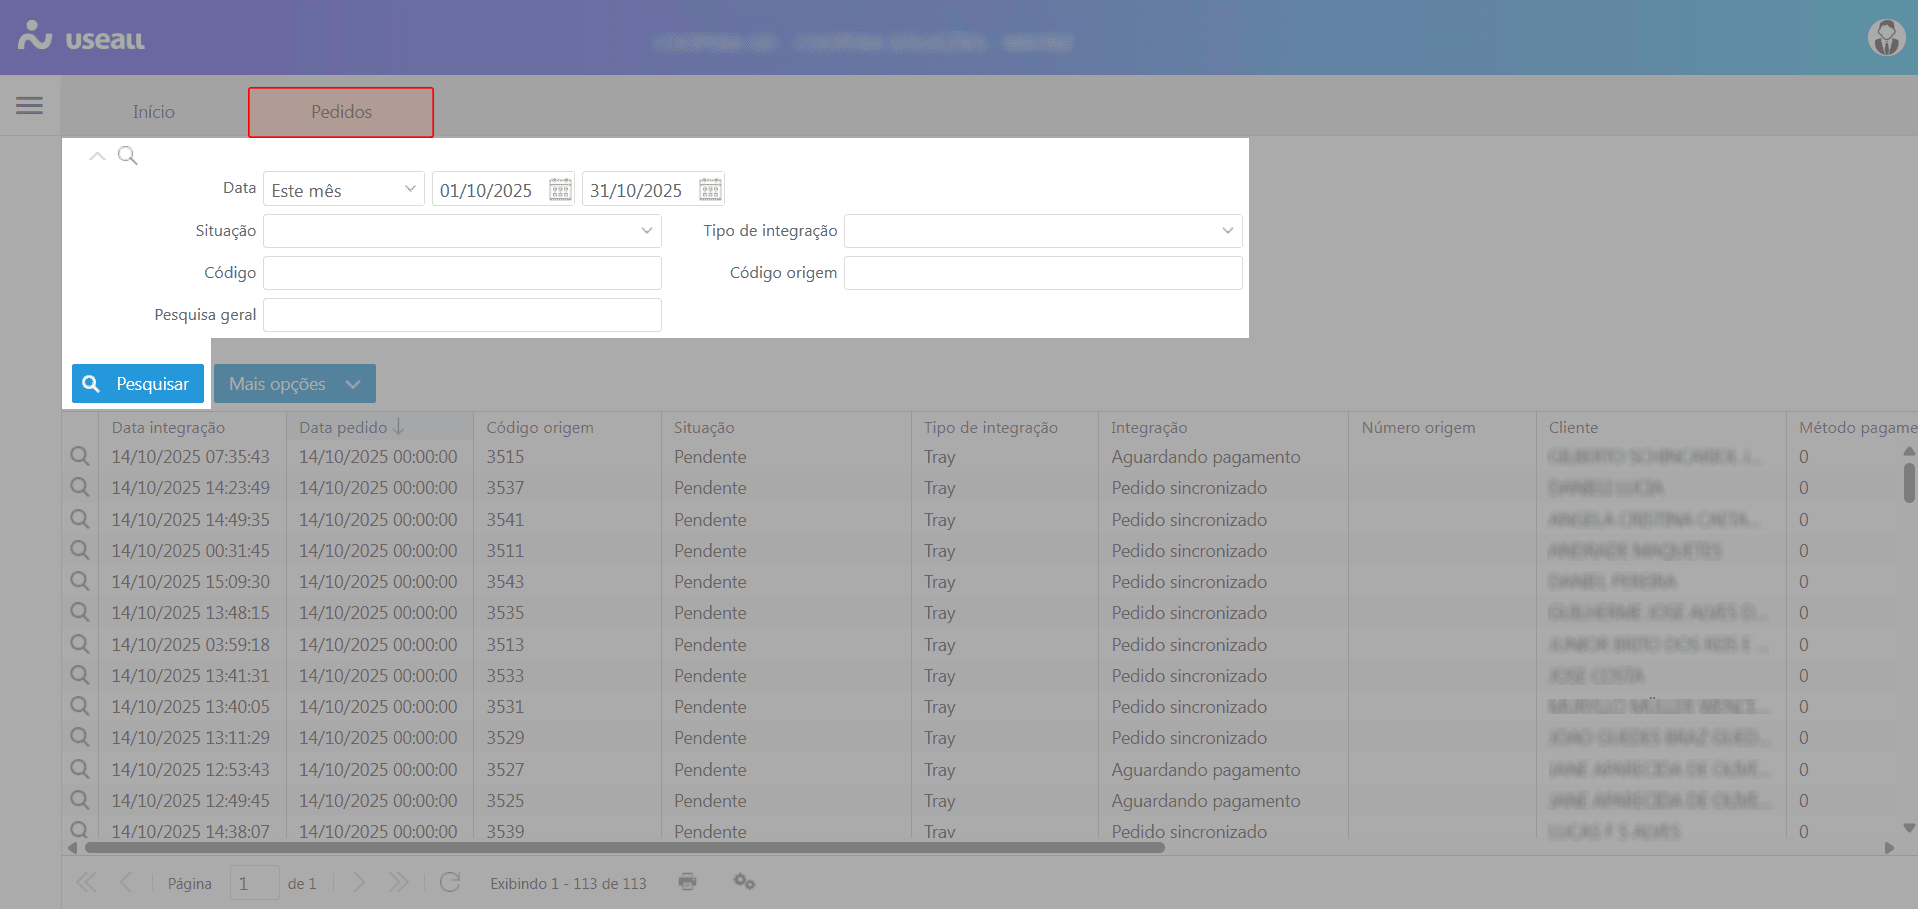Refresh the orders grid

pyautogui.click(x=450, y=882)
